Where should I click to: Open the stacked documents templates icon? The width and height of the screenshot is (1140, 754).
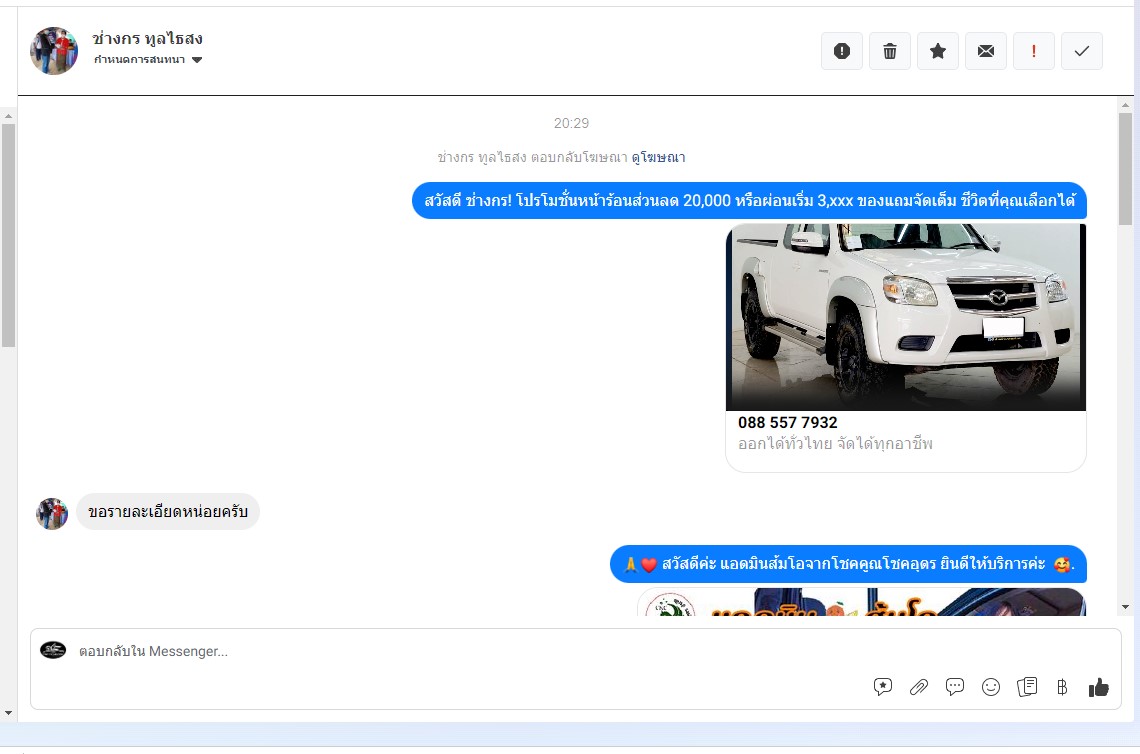pyautogui.click(x=1026, y=687)
